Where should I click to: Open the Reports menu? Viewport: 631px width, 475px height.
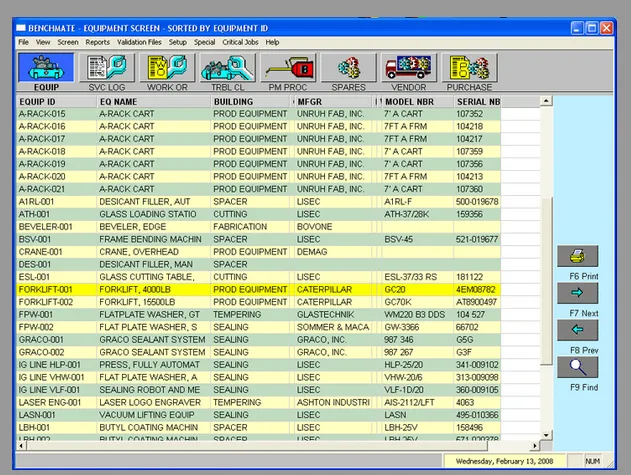97,42
